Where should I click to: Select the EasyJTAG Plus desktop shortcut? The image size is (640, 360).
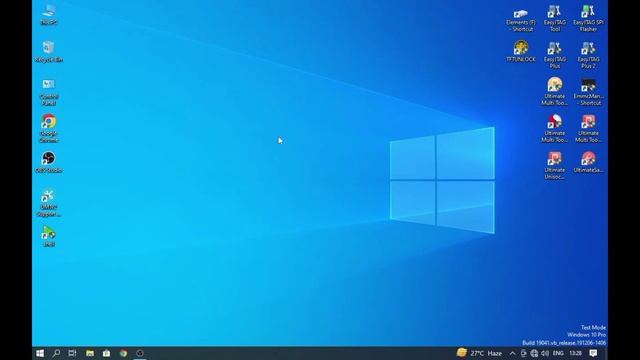coord(555,55)
